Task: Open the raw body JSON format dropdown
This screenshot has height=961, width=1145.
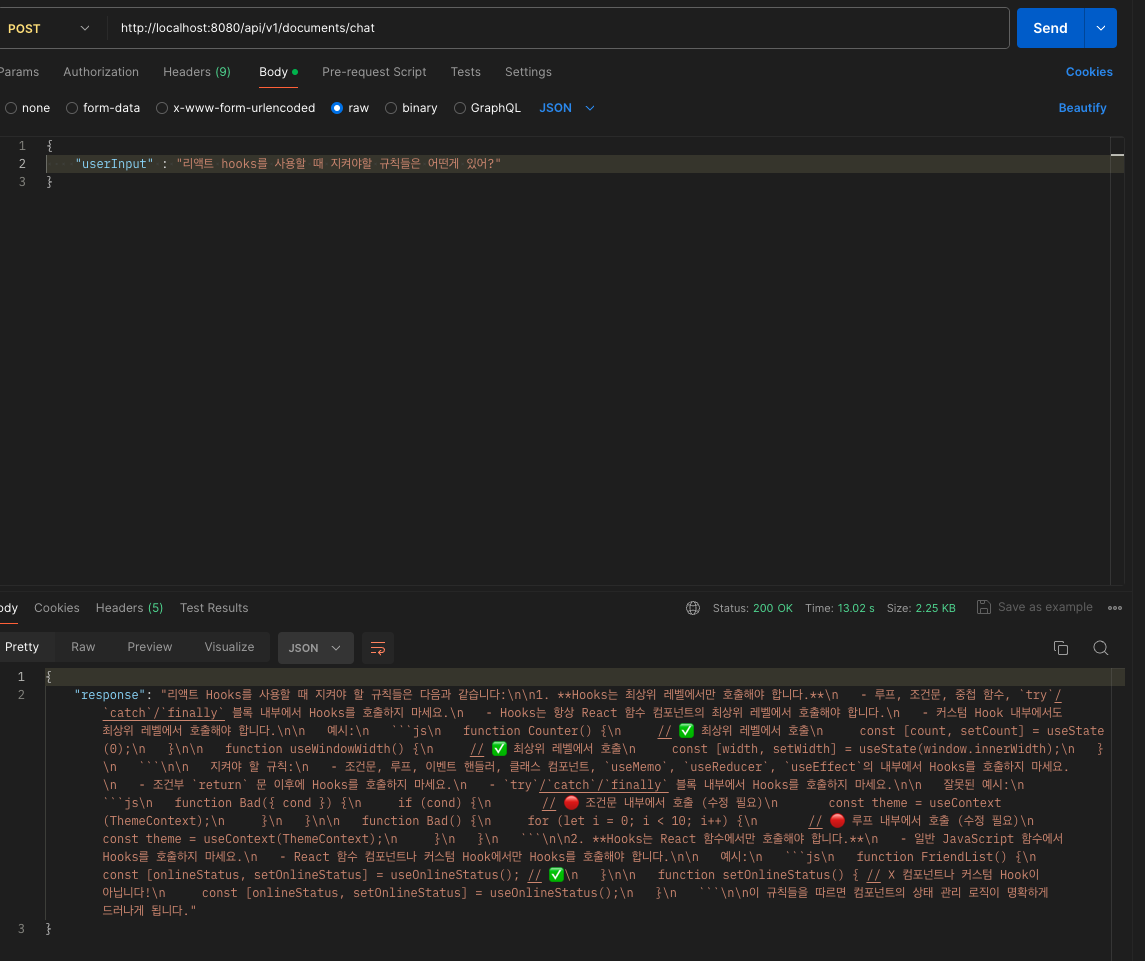Action: 567,108
